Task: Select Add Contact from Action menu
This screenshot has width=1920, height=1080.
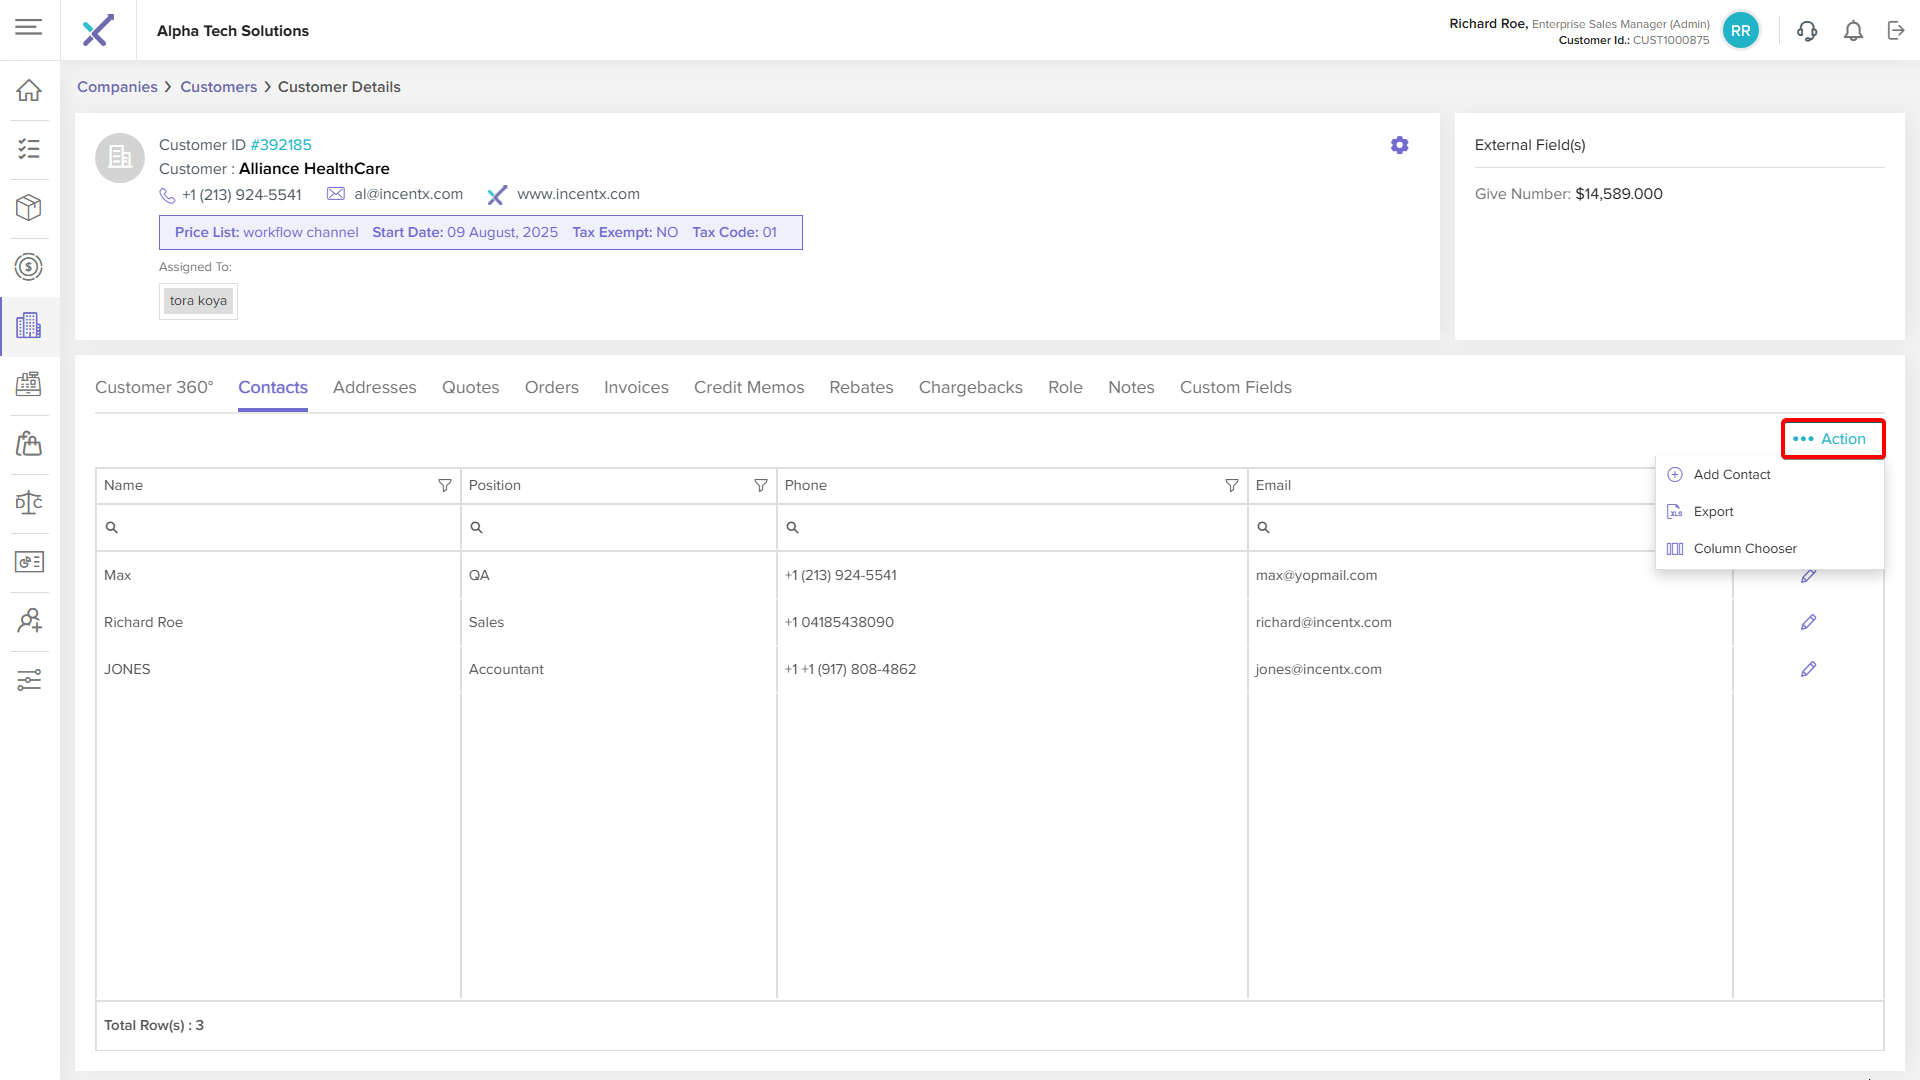Action: point(1731,475)
